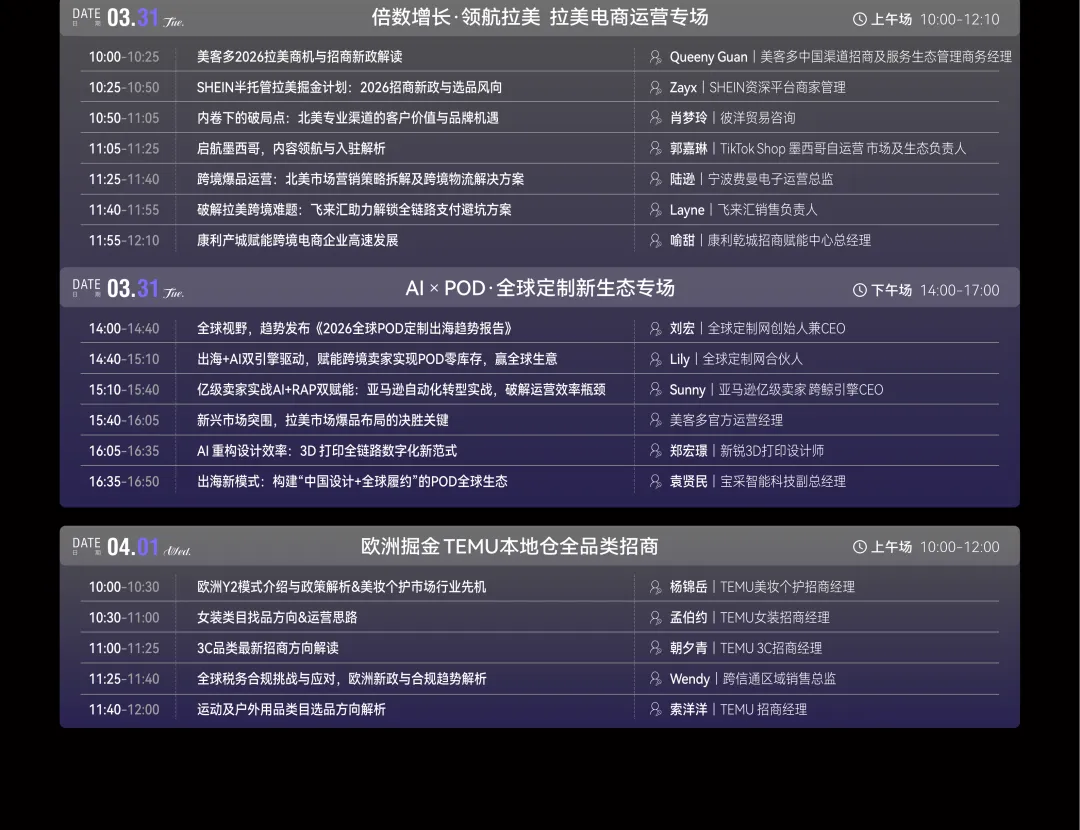Image resolution: width=1080 pixels, height=830 pixels.
Task: Click speaker title 新锐3D打印设计师
Action: pyautogui.click(x=772, y=450)
